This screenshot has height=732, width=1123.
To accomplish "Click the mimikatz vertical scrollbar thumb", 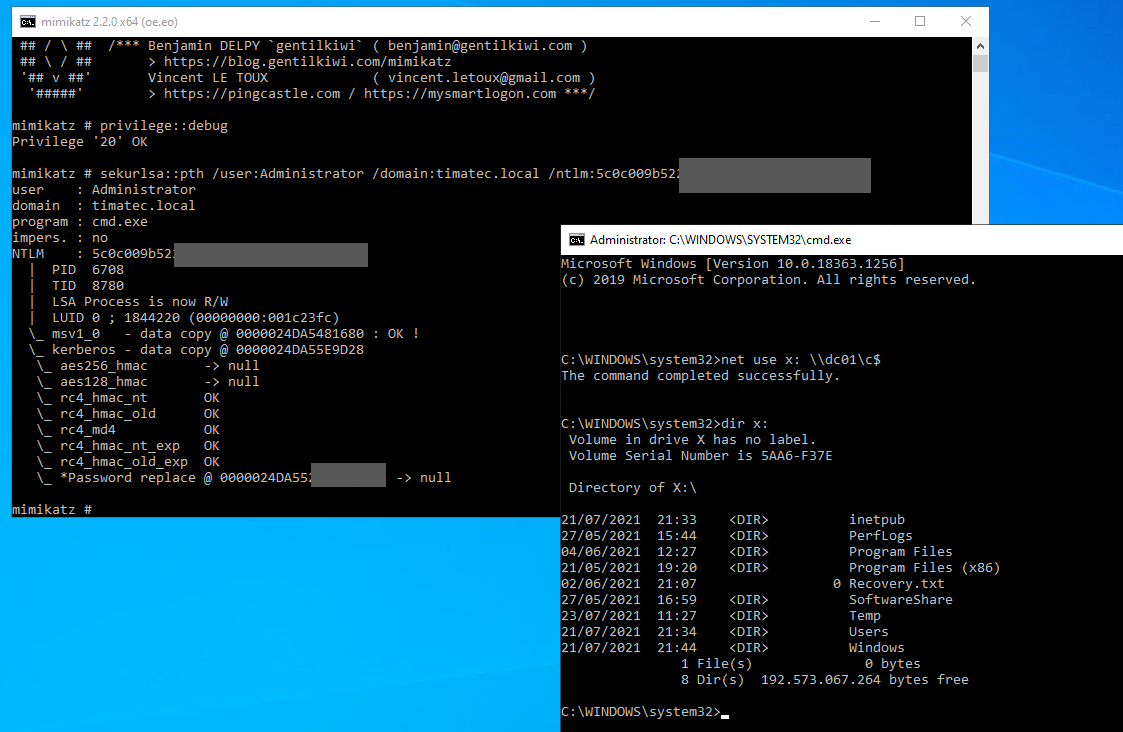I will point(980,63).
